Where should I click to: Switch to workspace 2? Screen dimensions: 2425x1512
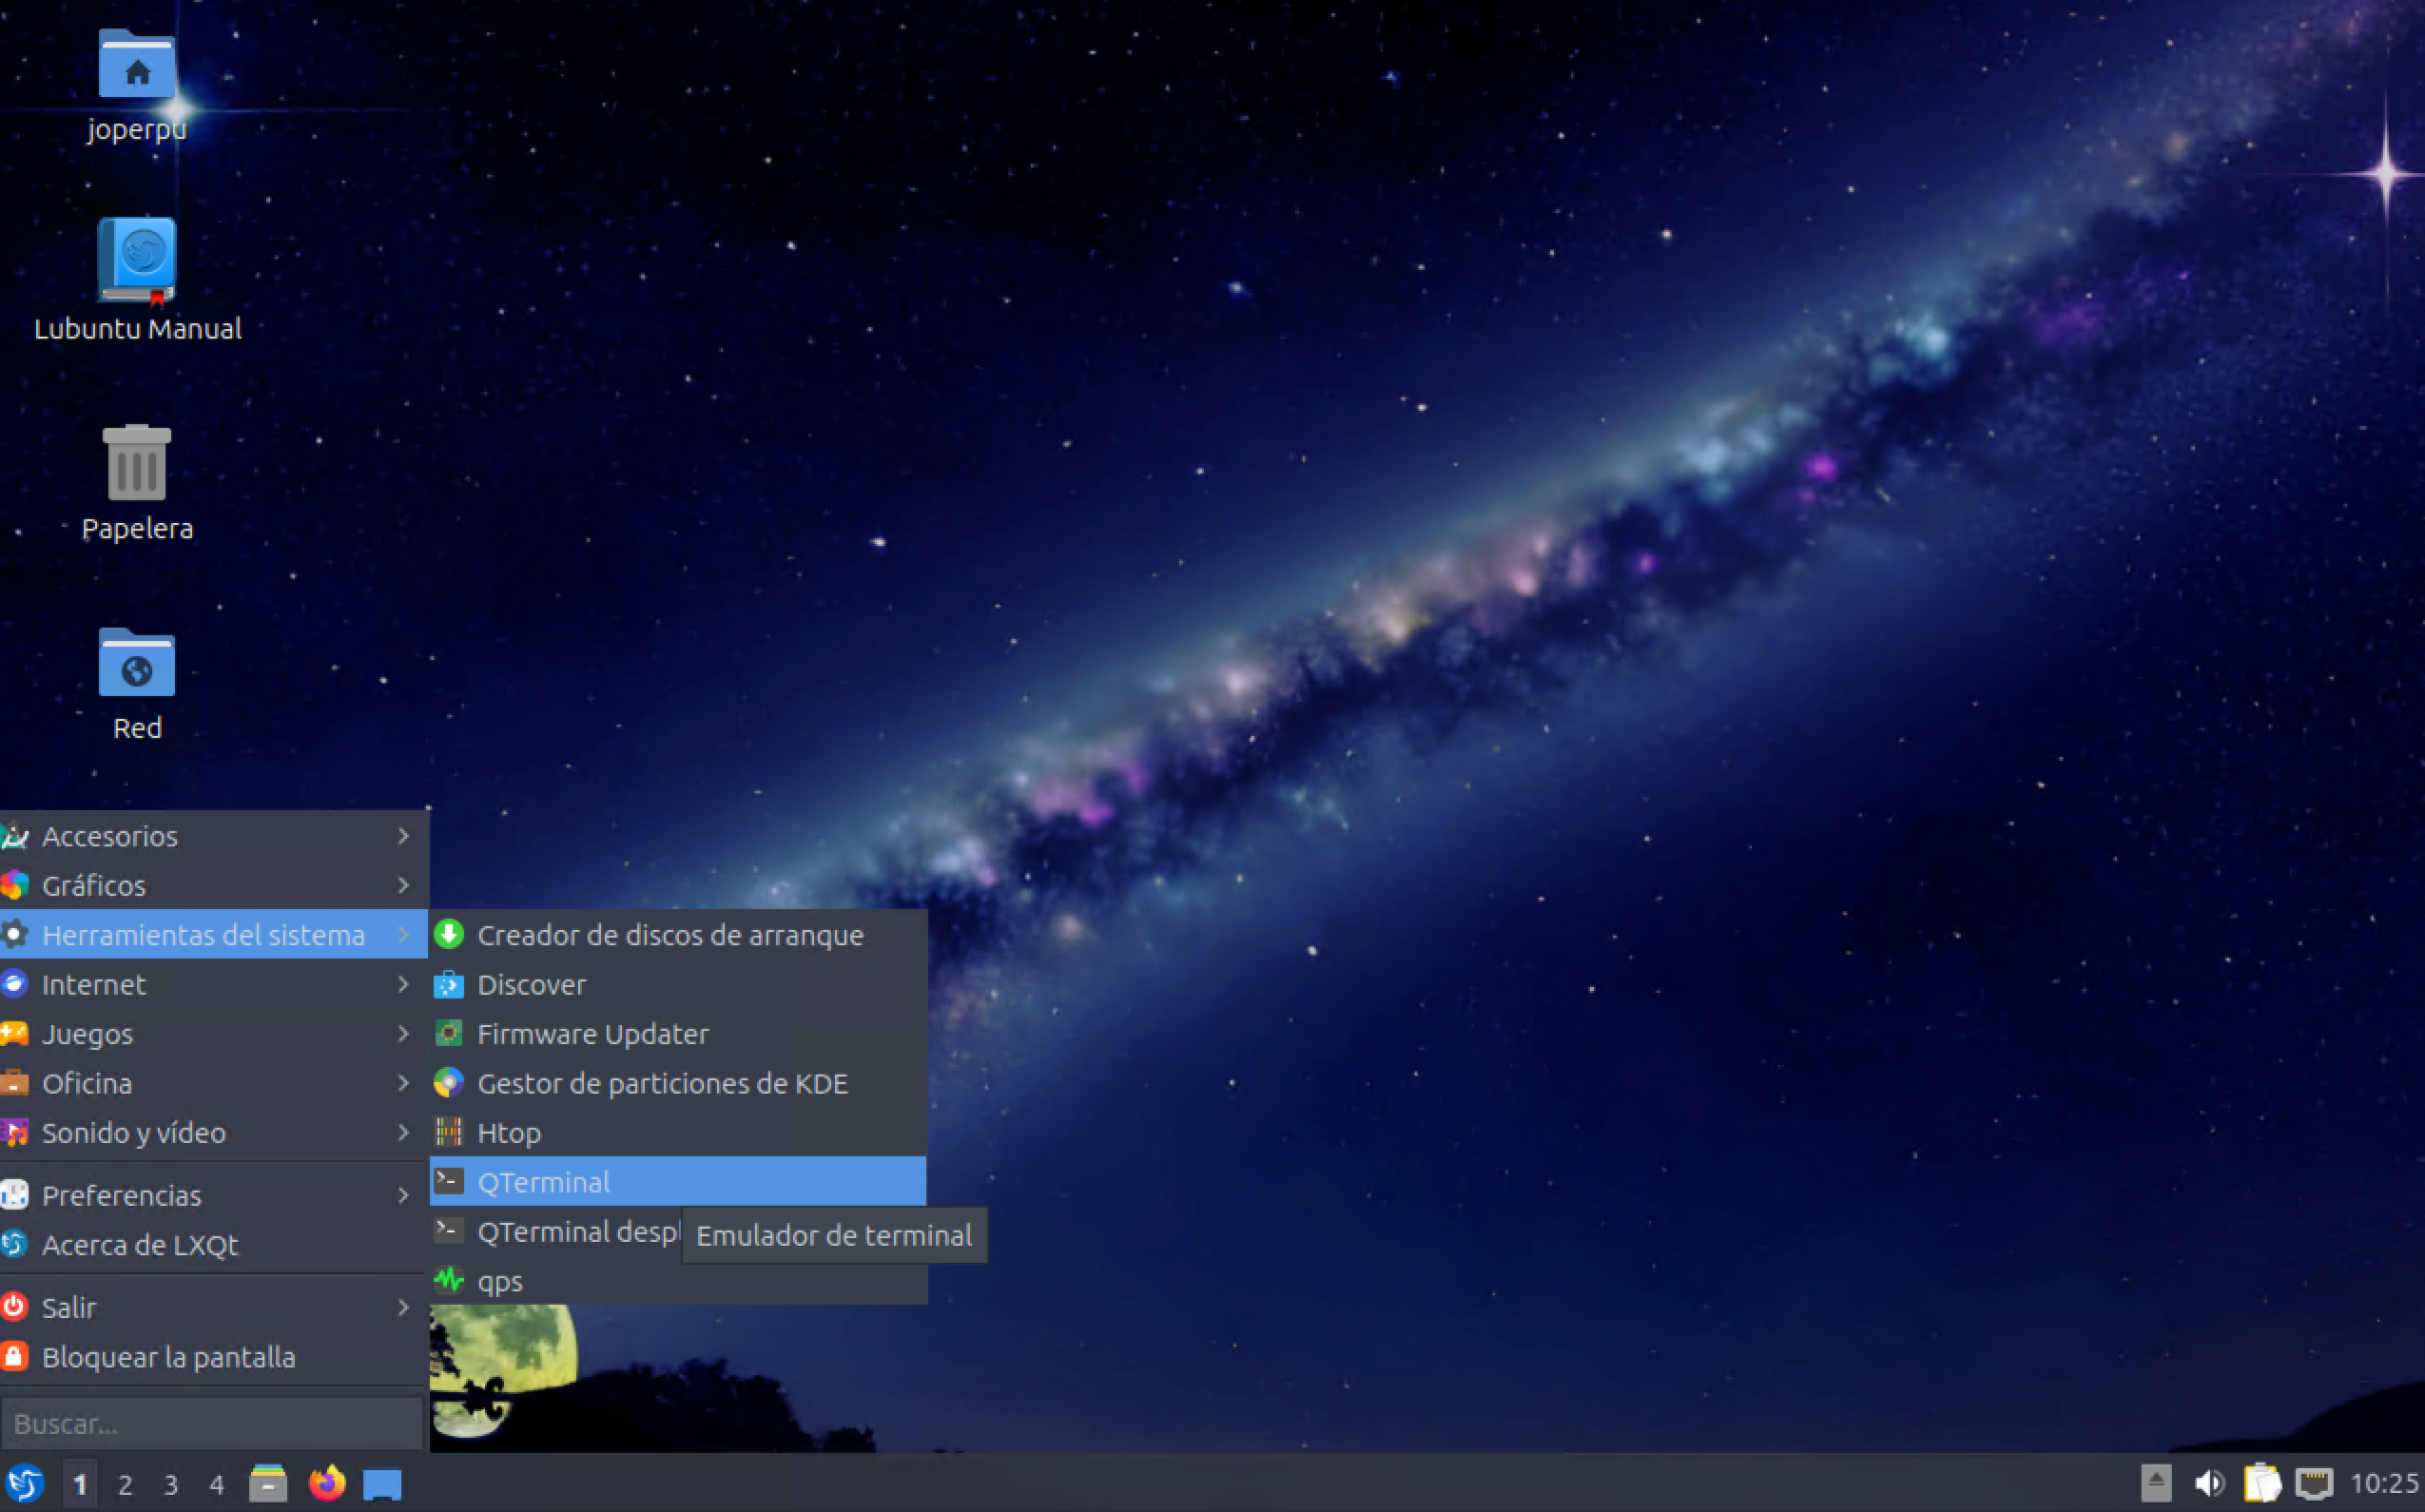[125, 1484]
